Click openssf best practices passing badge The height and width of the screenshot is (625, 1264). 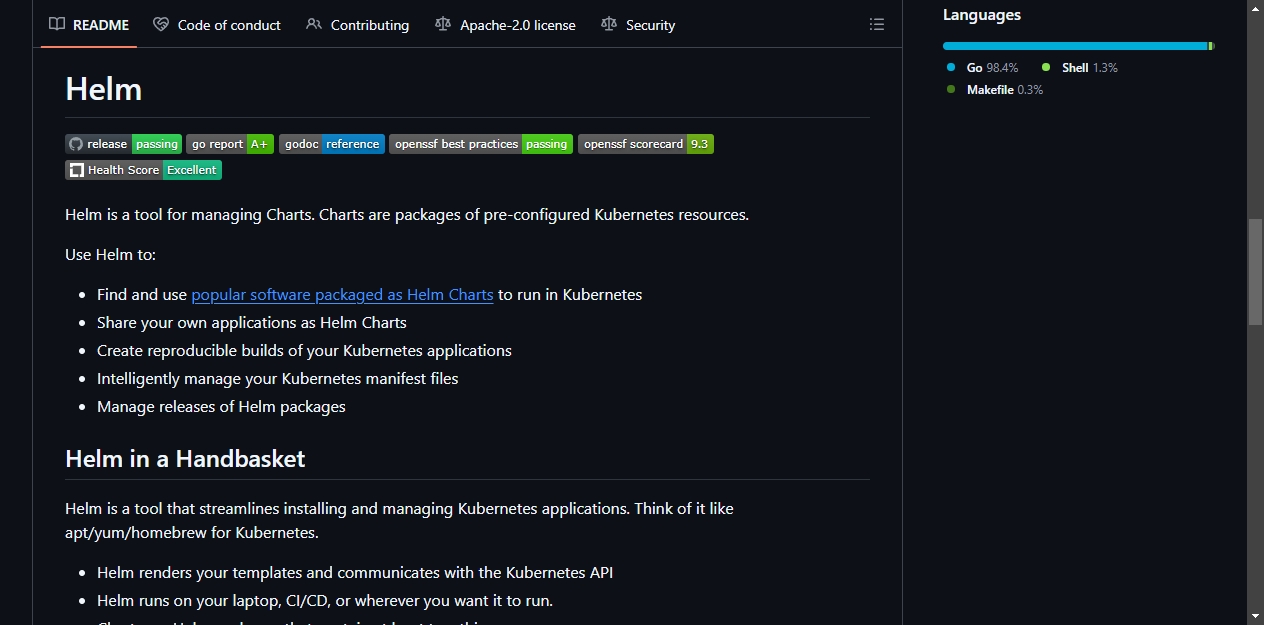tap(481, 144)
